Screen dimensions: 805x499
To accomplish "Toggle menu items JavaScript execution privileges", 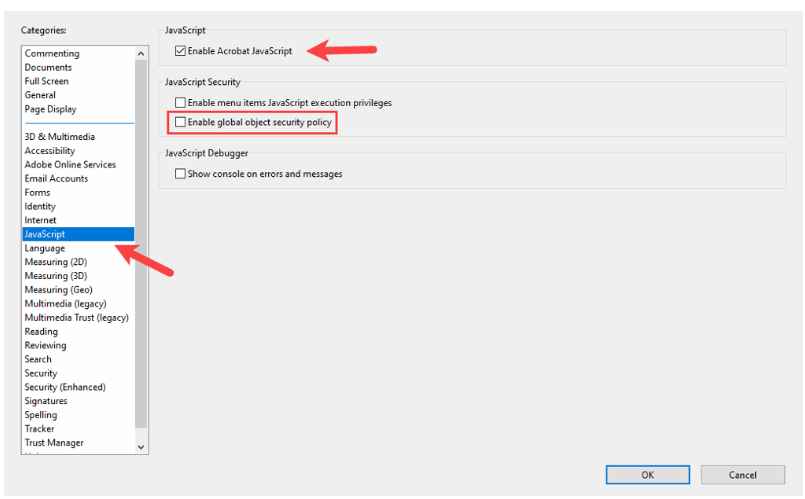I will pyautogui.click(x=180, y=103).
